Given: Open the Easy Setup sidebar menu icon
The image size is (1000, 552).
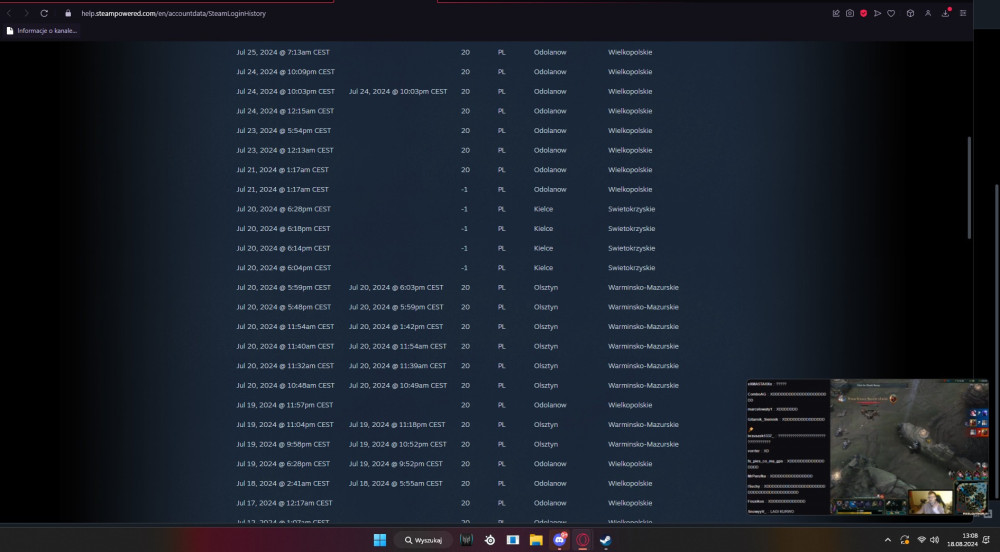Looking at the screenshot, I should [963, 13].
